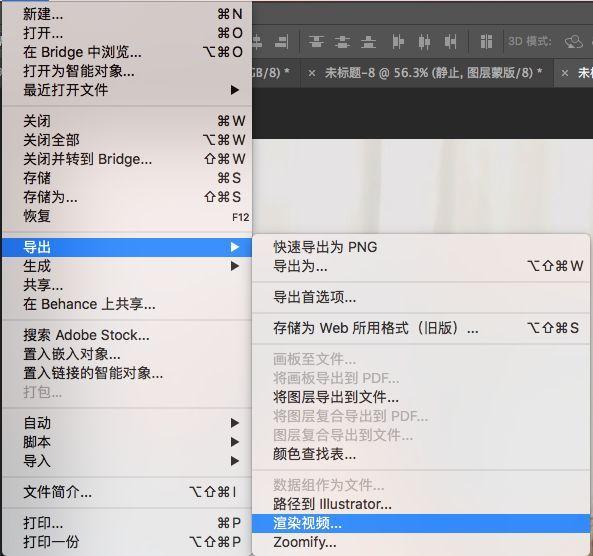Screen dimensions: 593x556
Task: Expand the 脚本 submenu arrow
Action: click(235, 442)
